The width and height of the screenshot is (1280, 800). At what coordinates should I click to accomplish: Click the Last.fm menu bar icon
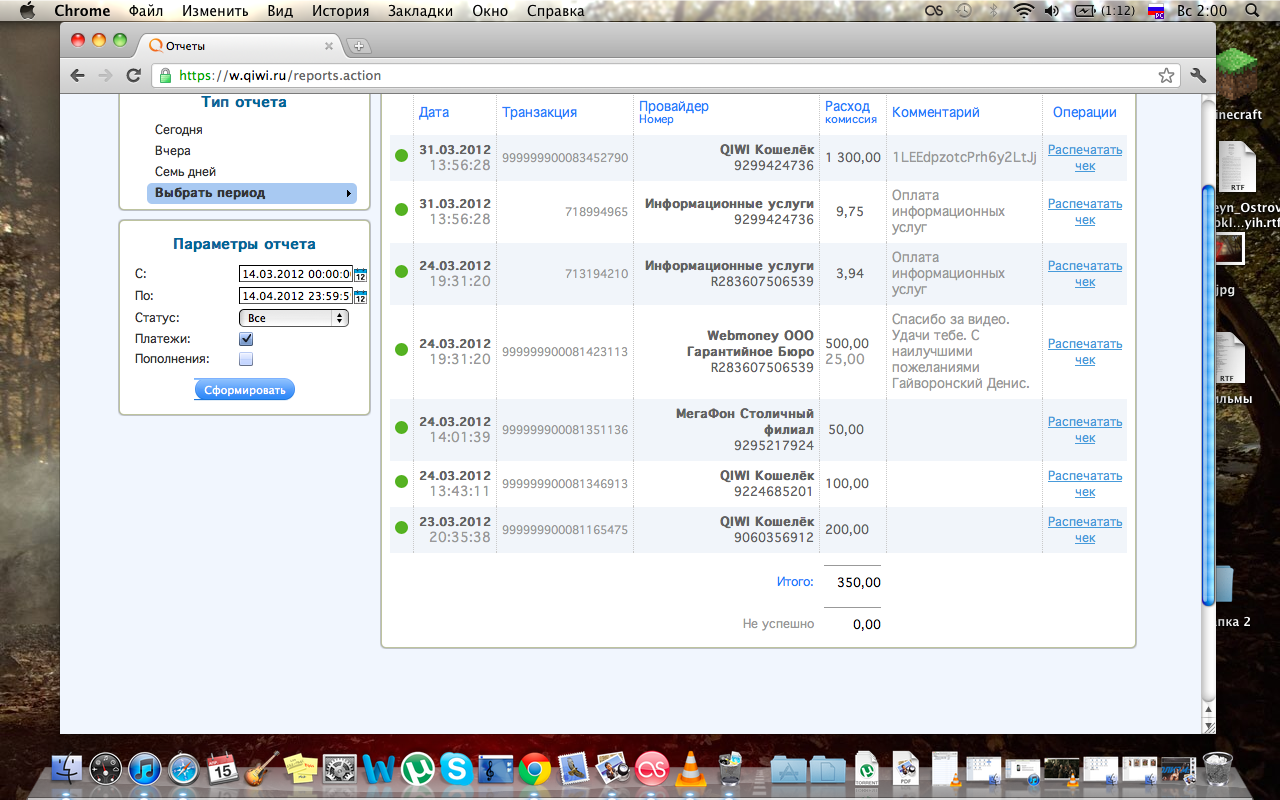933,11
